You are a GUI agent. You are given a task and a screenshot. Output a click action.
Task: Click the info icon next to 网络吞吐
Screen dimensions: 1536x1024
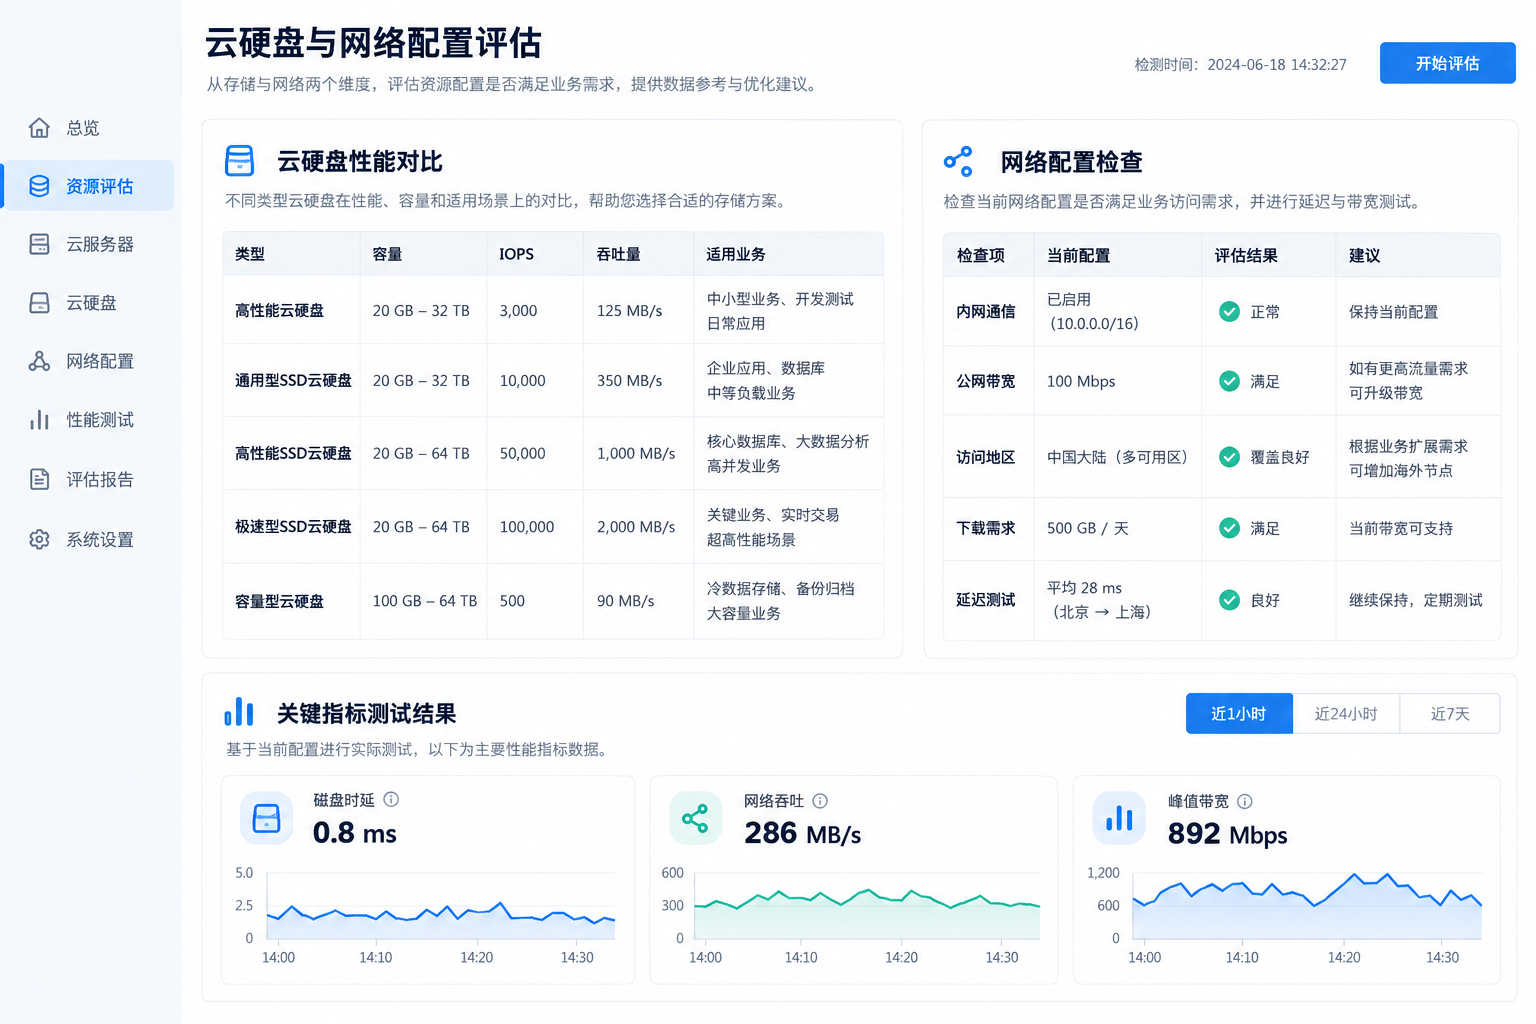coord(820,800)
